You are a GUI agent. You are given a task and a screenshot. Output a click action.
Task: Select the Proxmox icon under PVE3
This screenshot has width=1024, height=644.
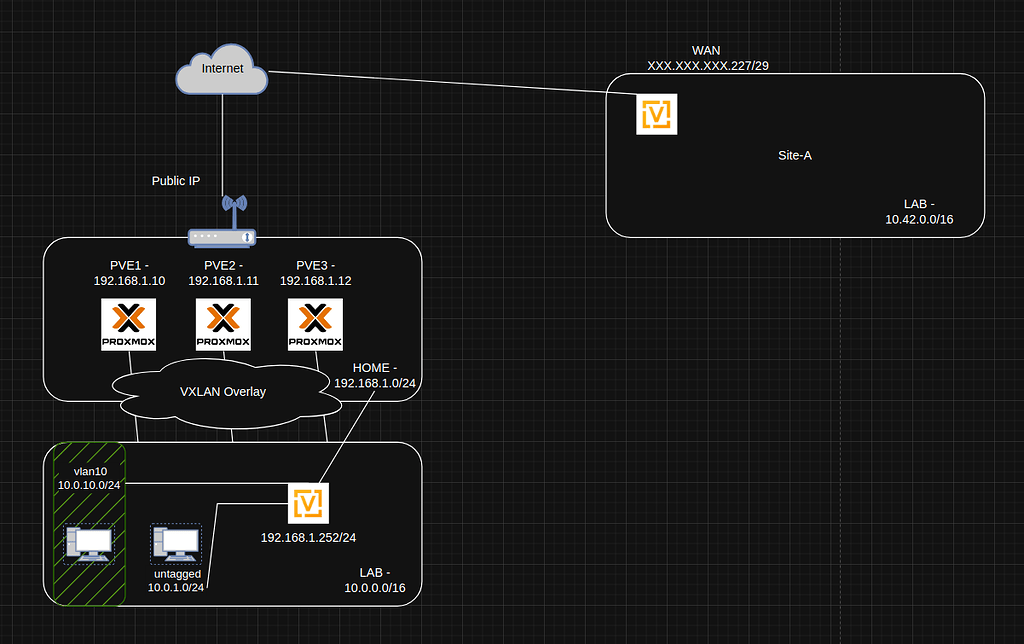pyautogui.click(x=314, y=324)
